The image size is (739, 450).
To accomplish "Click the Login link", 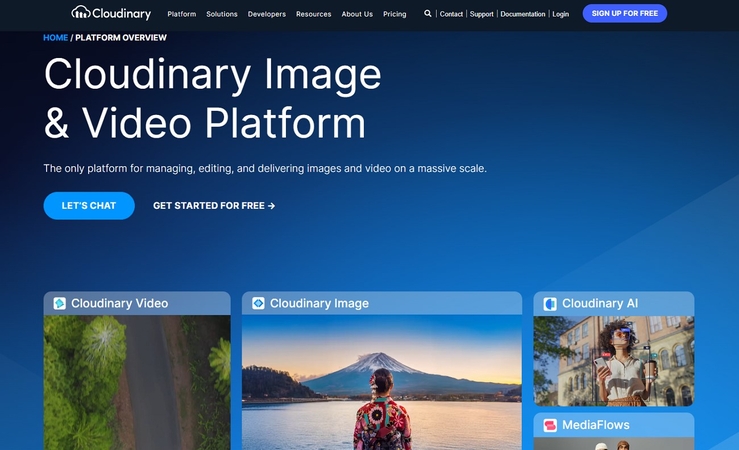I will click(x=560, y=14).
